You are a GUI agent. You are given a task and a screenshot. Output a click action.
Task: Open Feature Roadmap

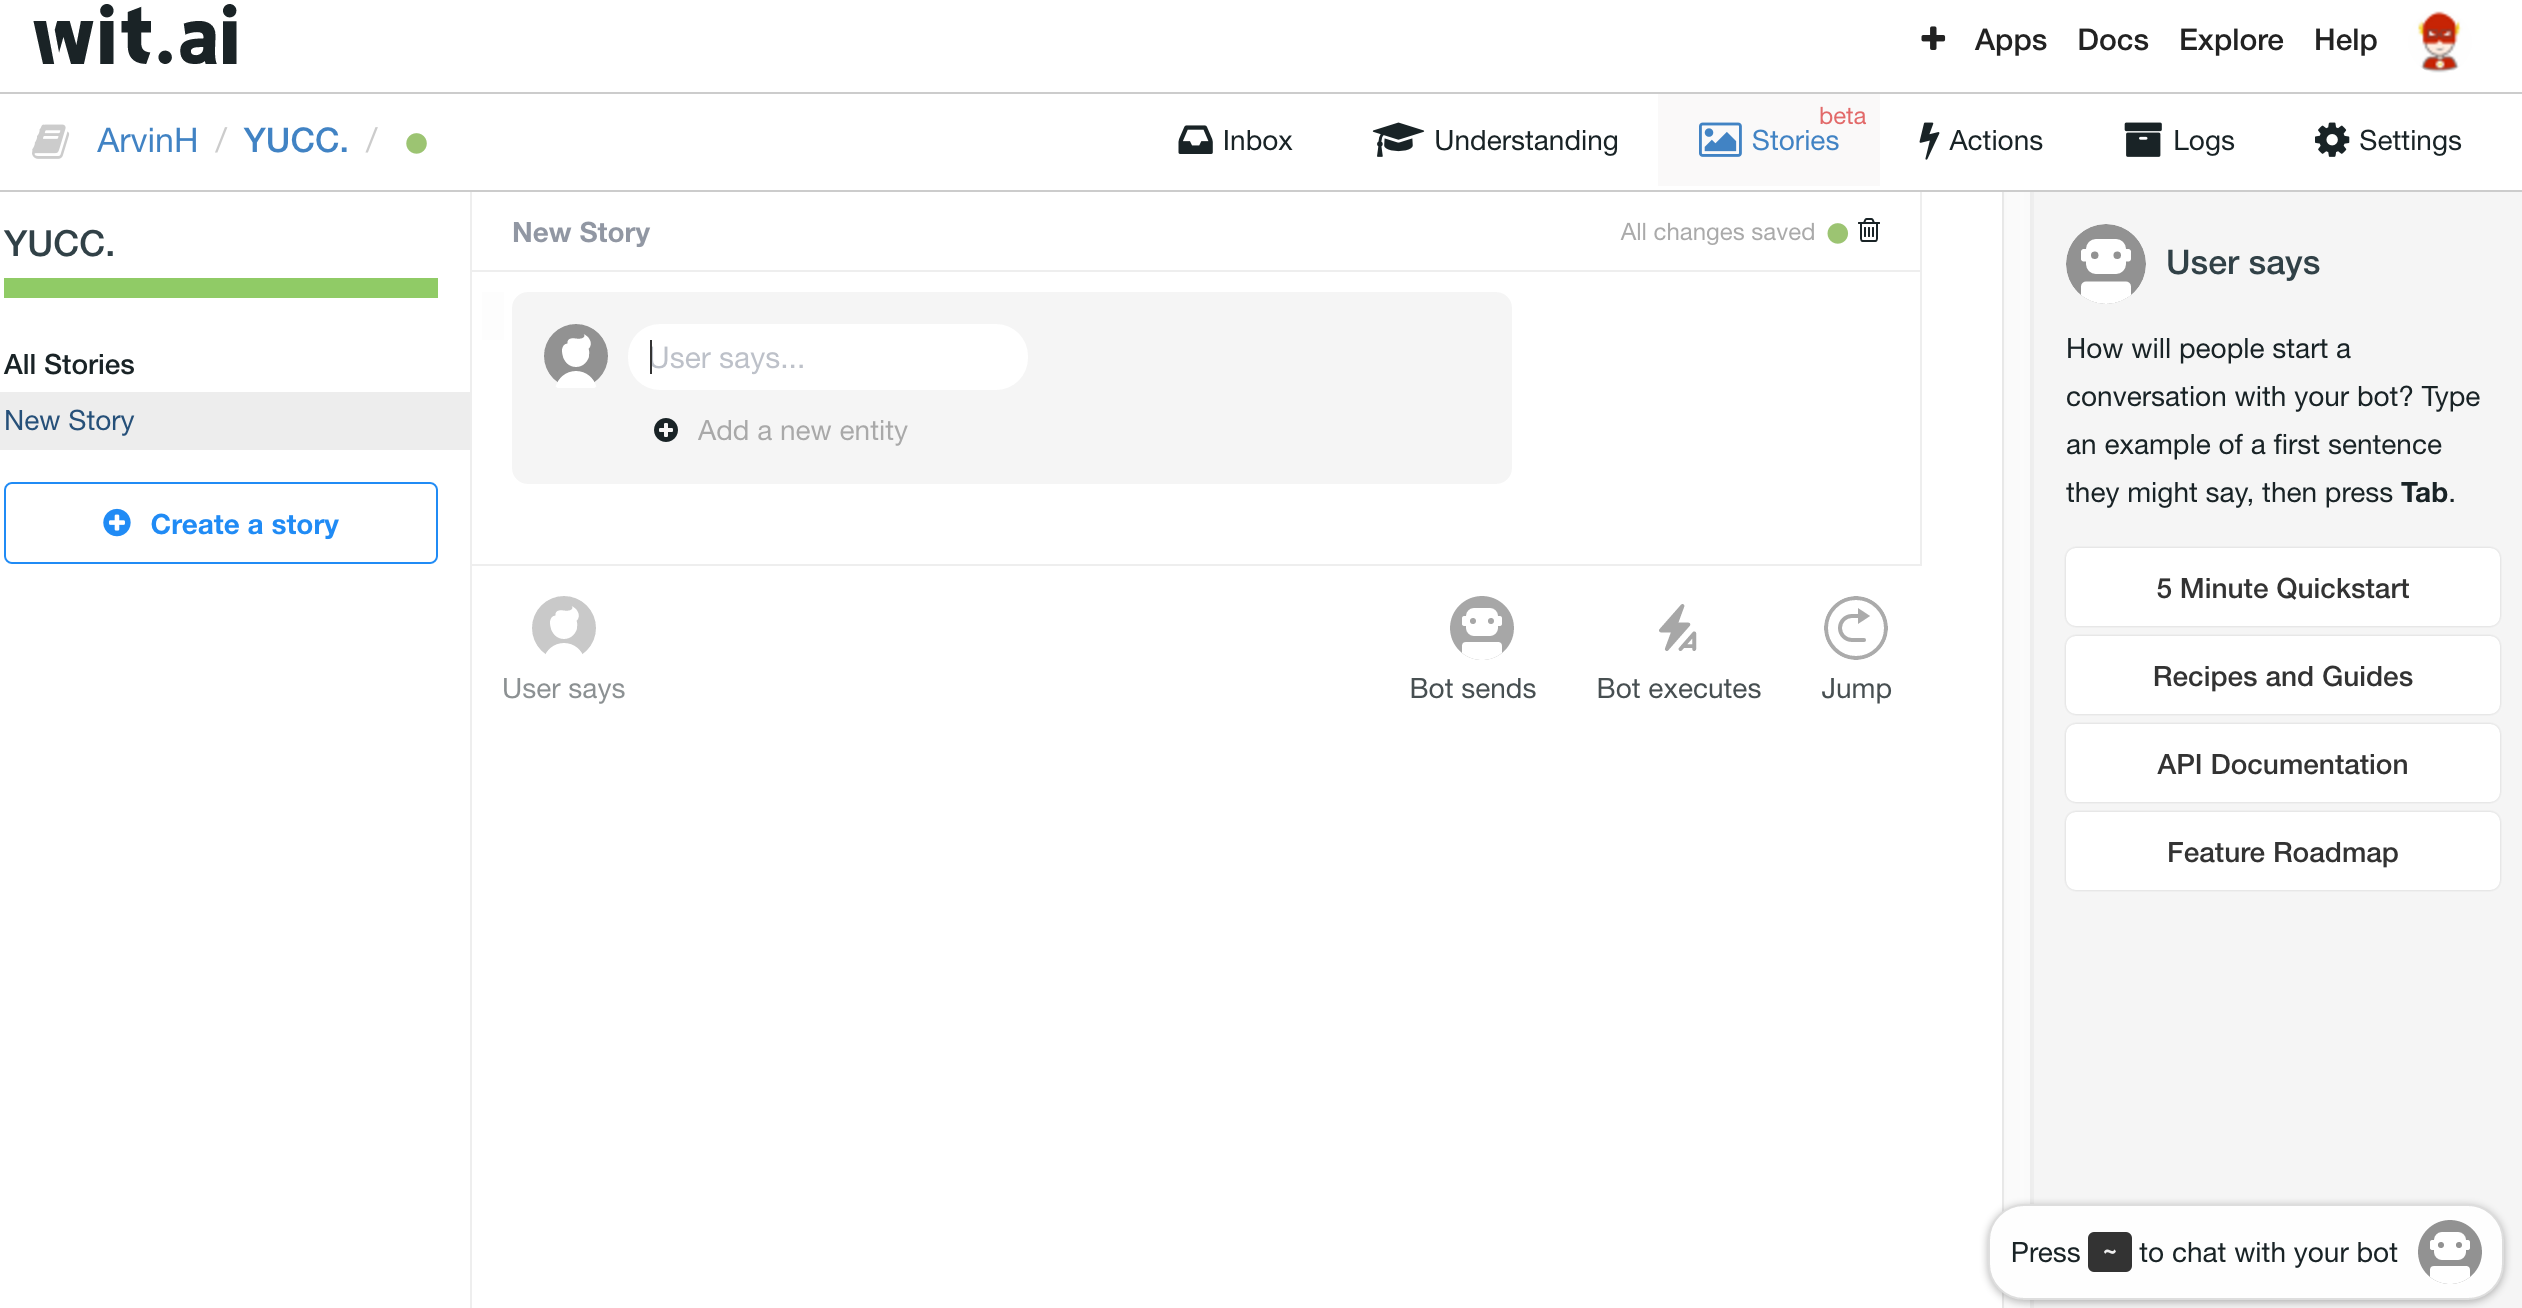point(2282,852)
